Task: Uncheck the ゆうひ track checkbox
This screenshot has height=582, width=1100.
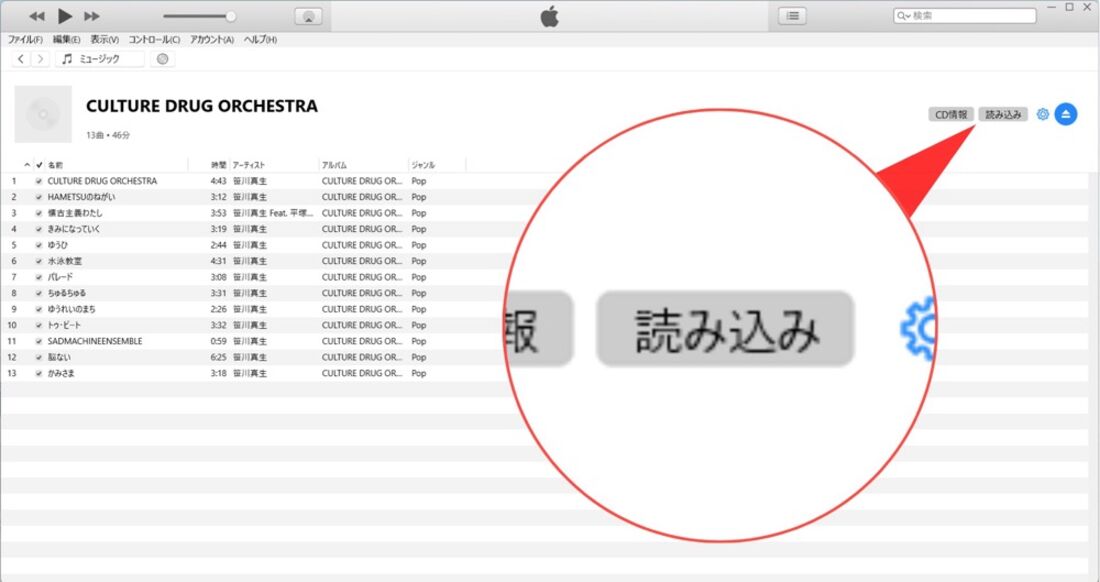Action: (39, 245)
